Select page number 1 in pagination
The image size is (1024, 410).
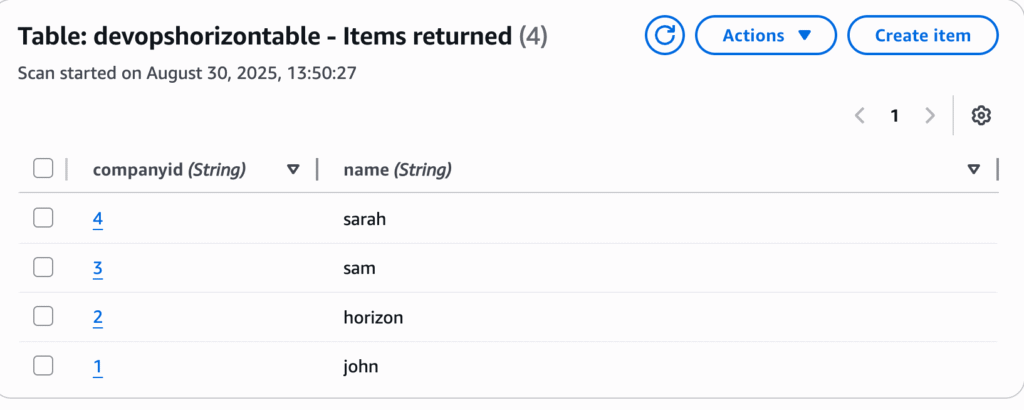pyautogui.click(x=895, y=116)
